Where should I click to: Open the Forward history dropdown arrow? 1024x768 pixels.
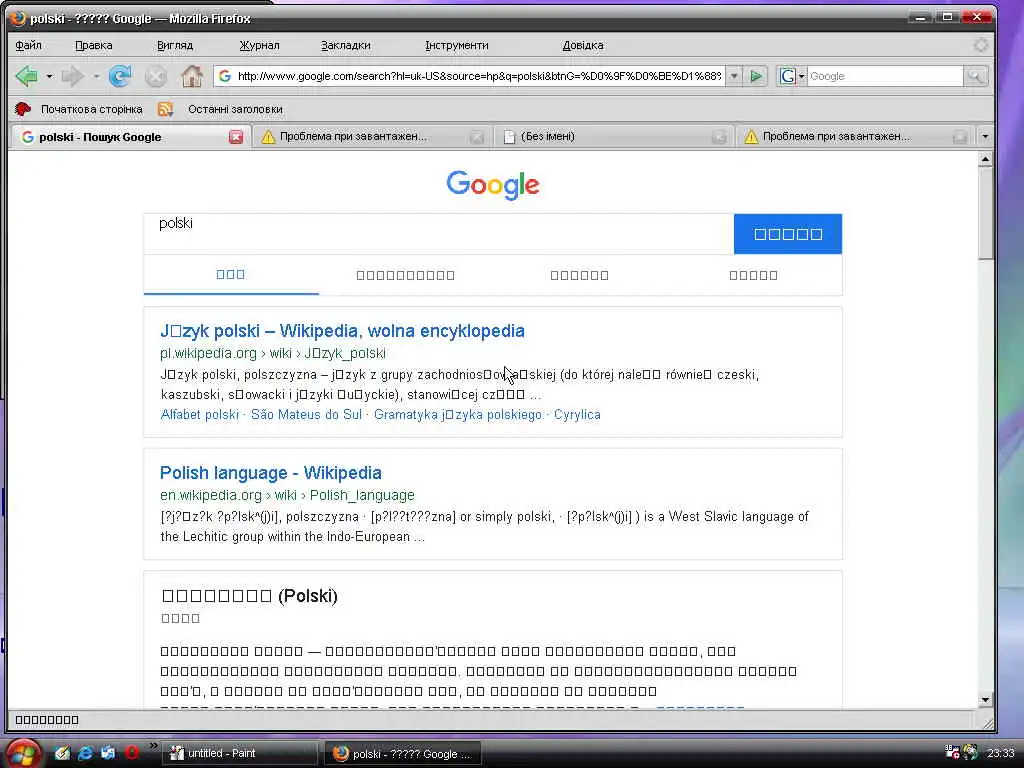(96, 76)
